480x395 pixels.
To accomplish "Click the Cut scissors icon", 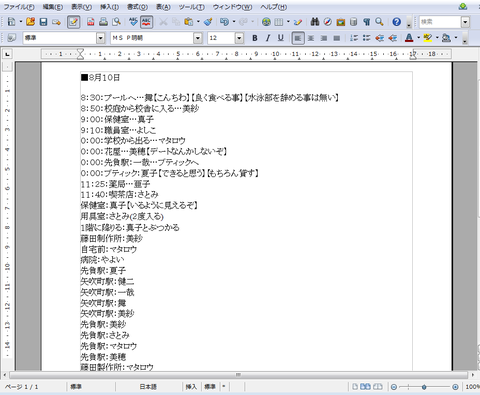I will (163, 22).
